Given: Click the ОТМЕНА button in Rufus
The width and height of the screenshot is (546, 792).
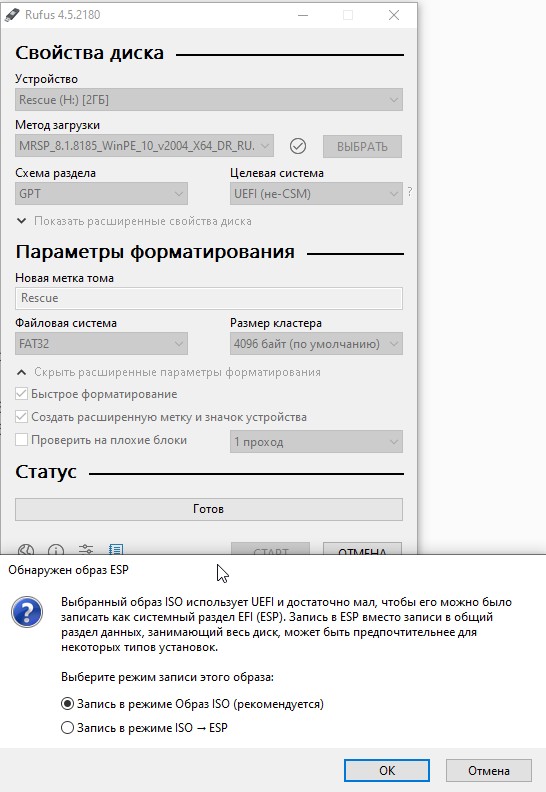Looking at the screenshot, I should [x=362, y=549].
